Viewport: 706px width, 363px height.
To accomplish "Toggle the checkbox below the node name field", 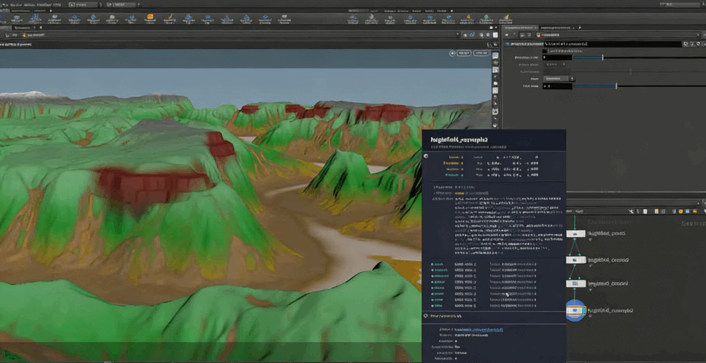I will coord(545,51).
